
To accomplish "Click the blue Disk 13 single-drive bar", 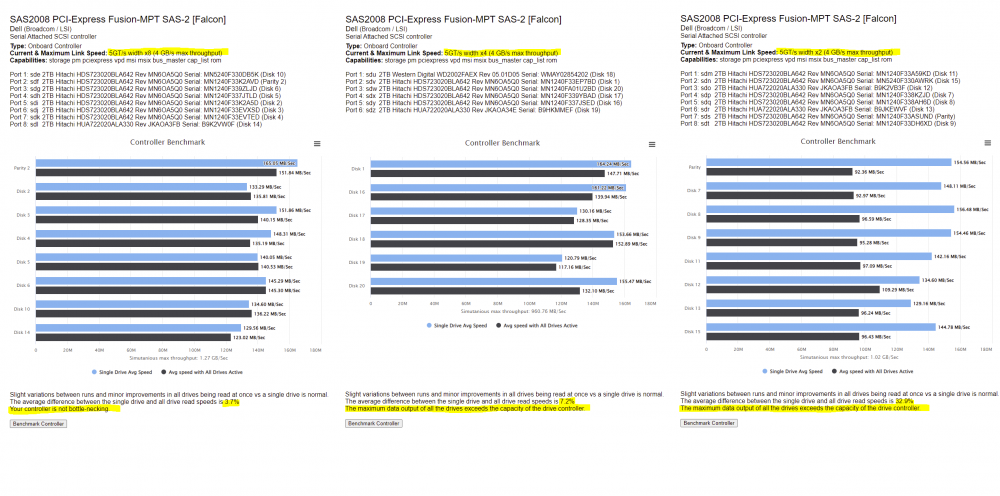I will tap(809, 303).
